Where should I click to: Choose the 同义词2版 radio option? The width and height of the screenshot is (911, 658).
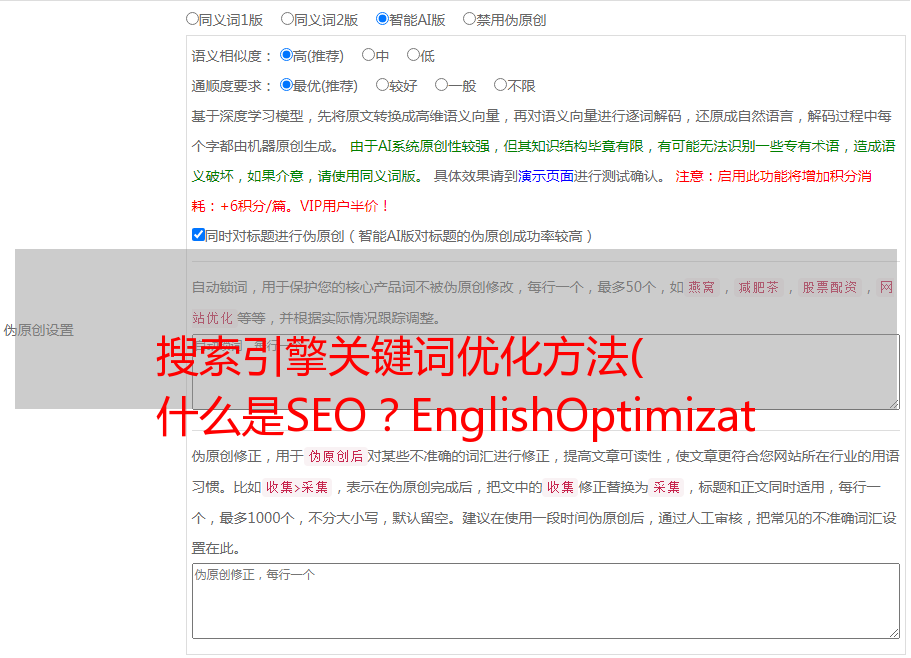[x=287, y=18]
